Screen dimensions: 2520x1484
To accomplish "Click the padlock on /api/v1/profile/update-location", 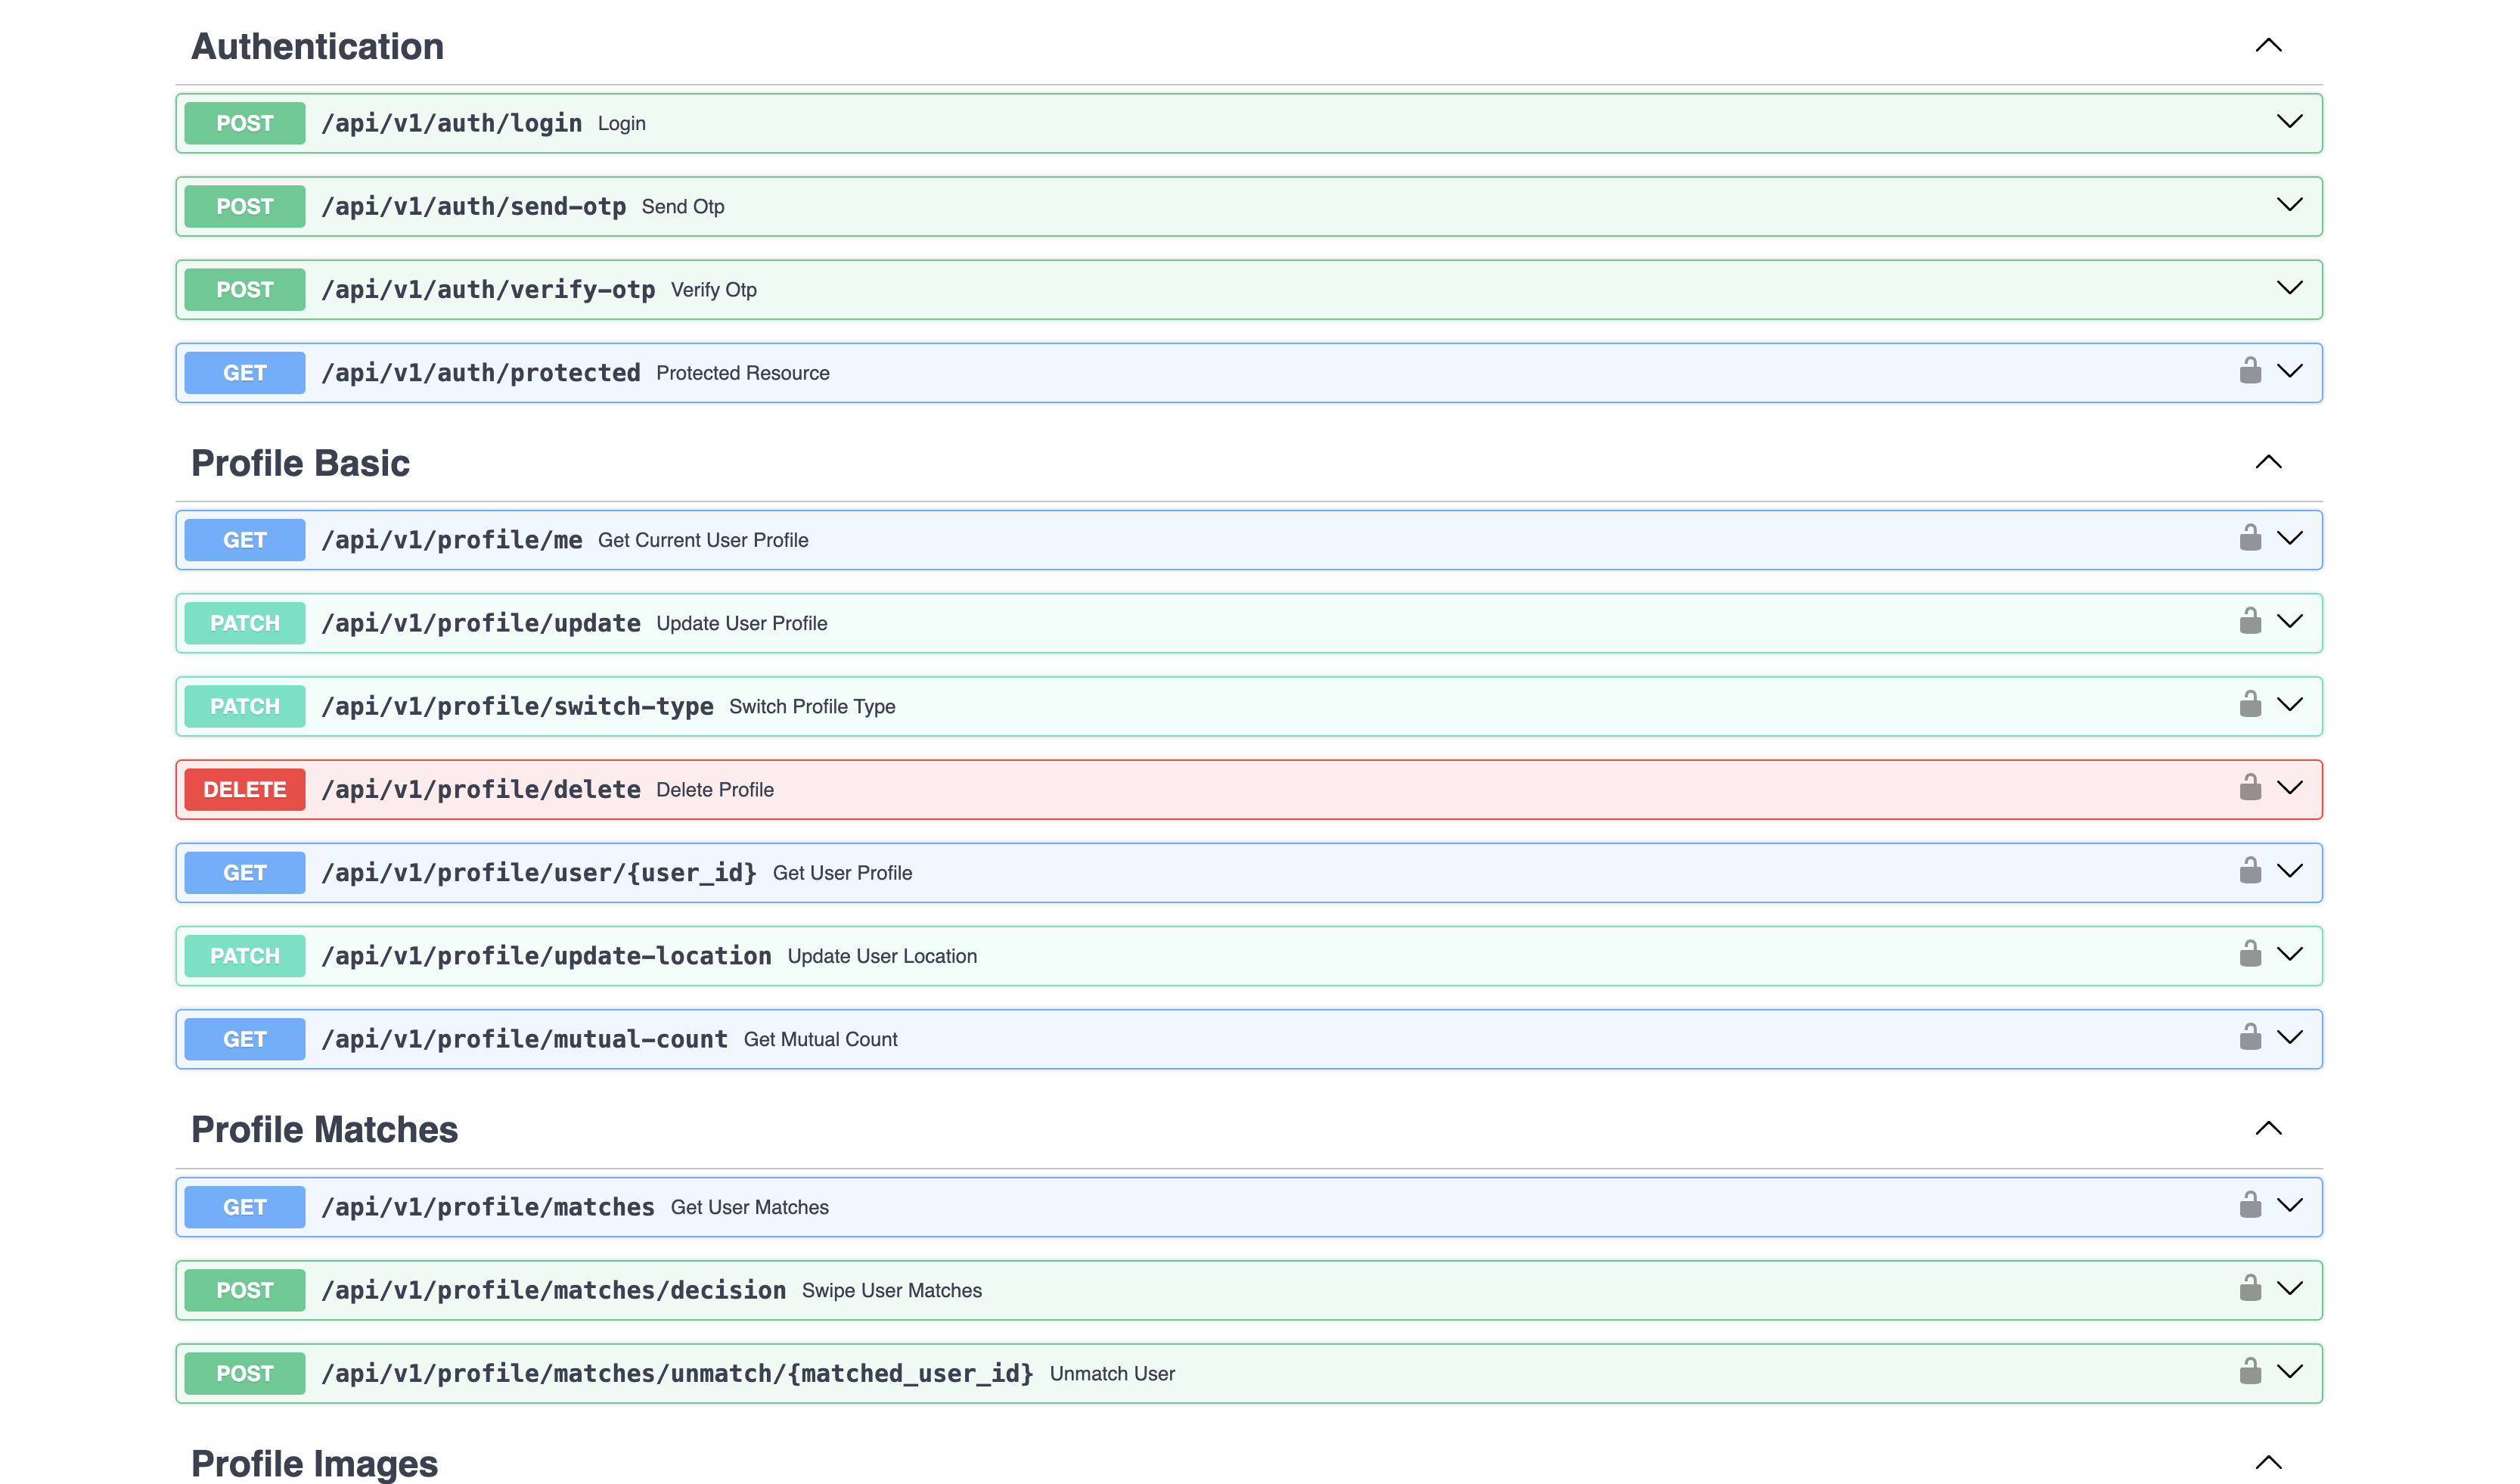I will coord(2249,954).
